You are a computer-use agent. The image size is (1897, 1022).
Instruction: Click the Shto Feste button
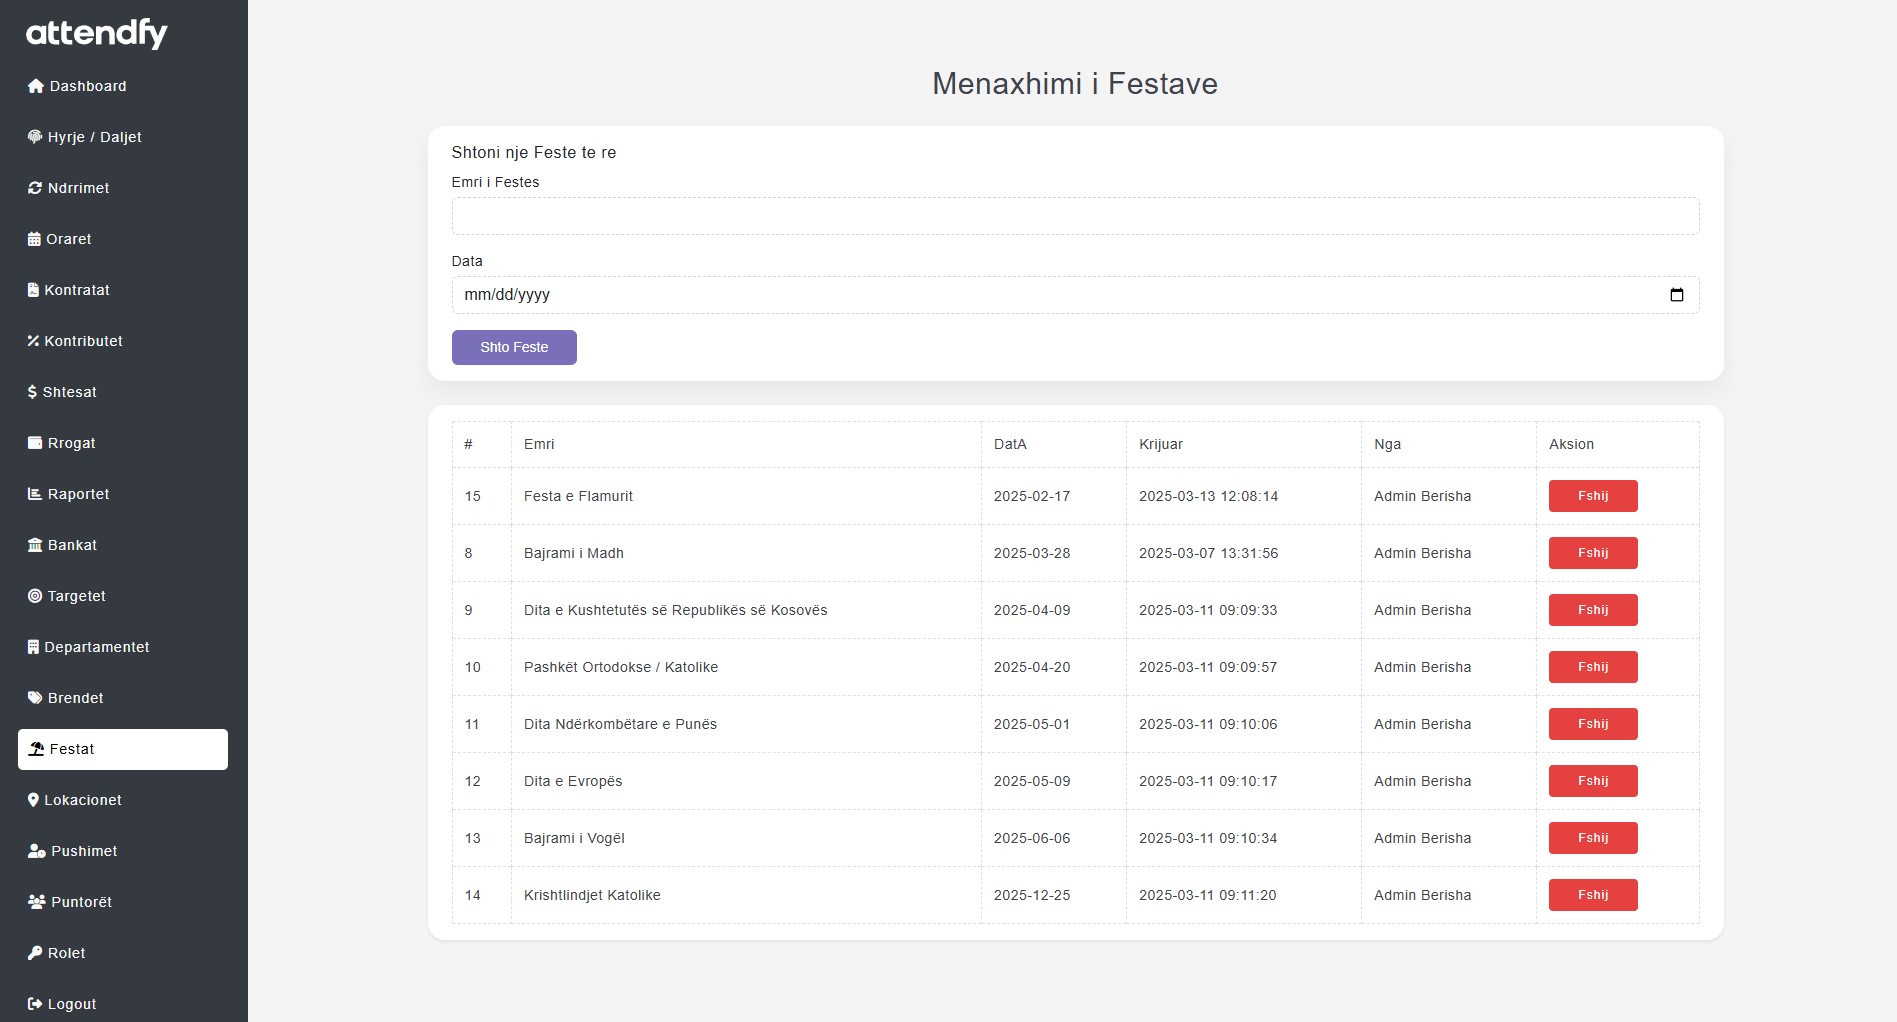[x=513, y=347]
